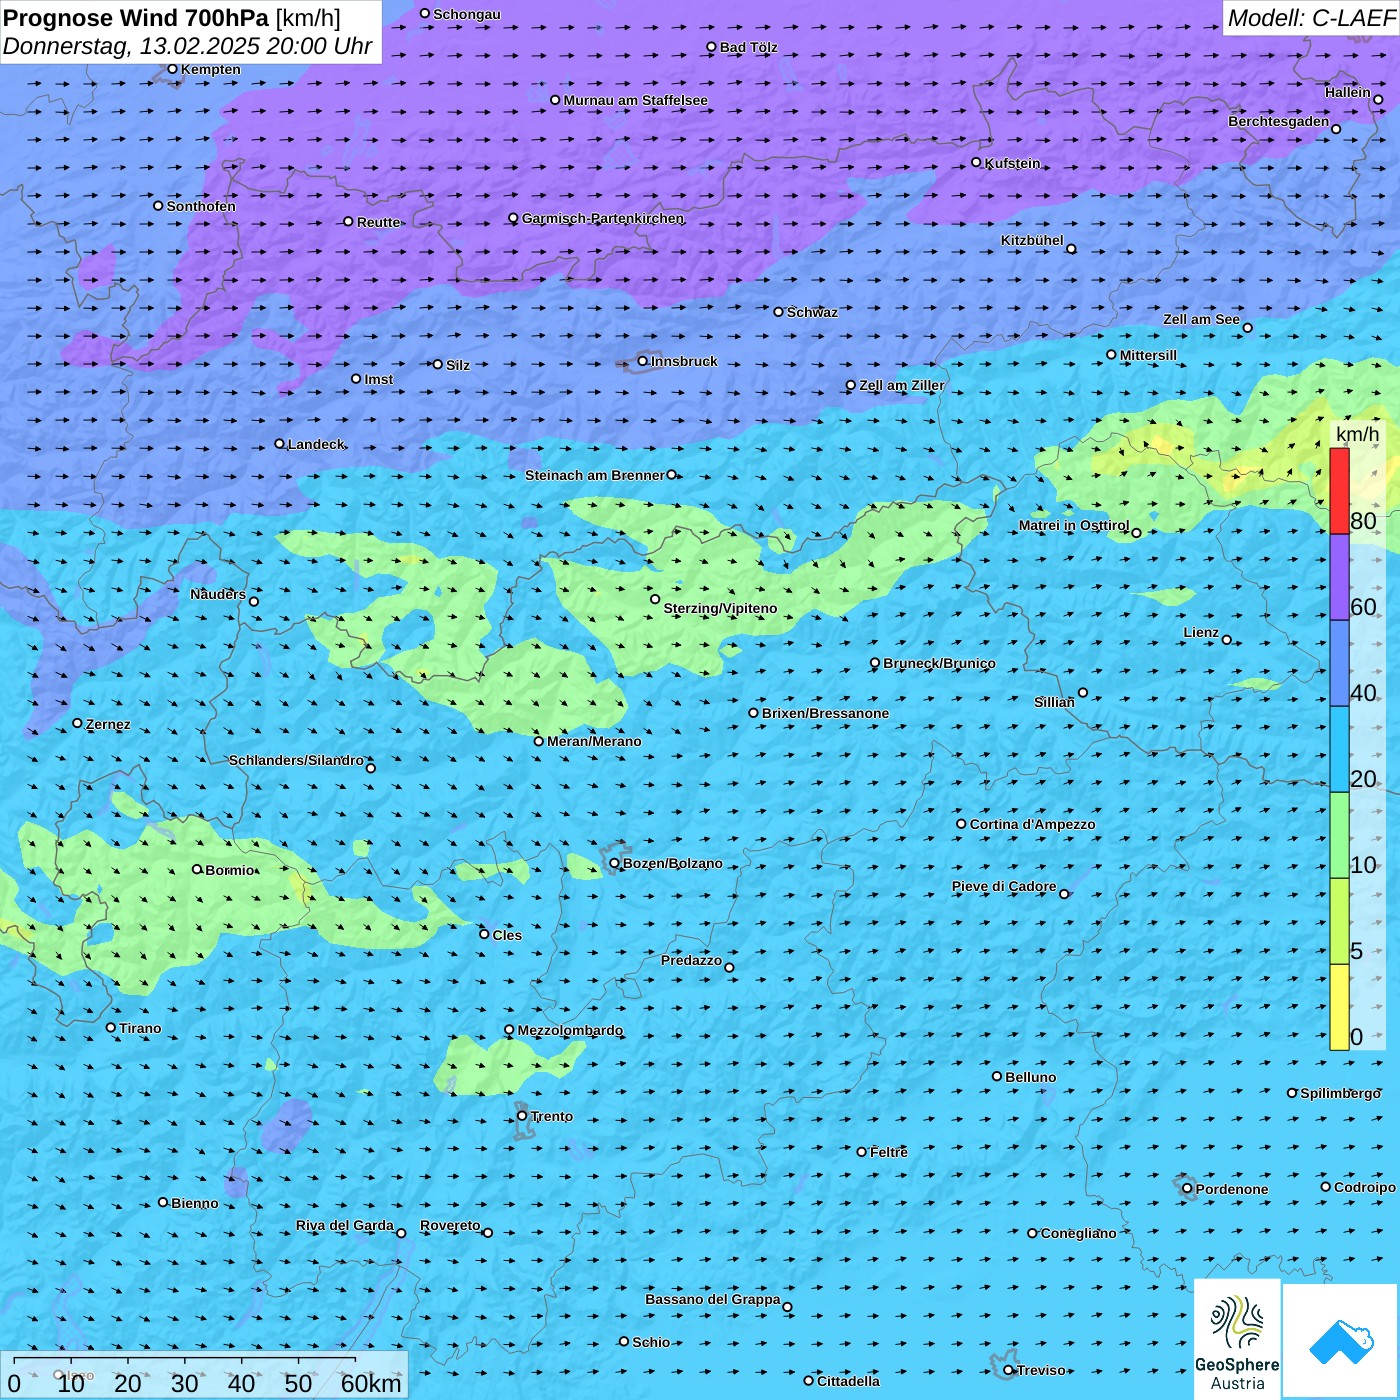The image size is (1400, 1400).
Task: Select the "Brixen/Bressanone" map label
Action: pos(825,713)
